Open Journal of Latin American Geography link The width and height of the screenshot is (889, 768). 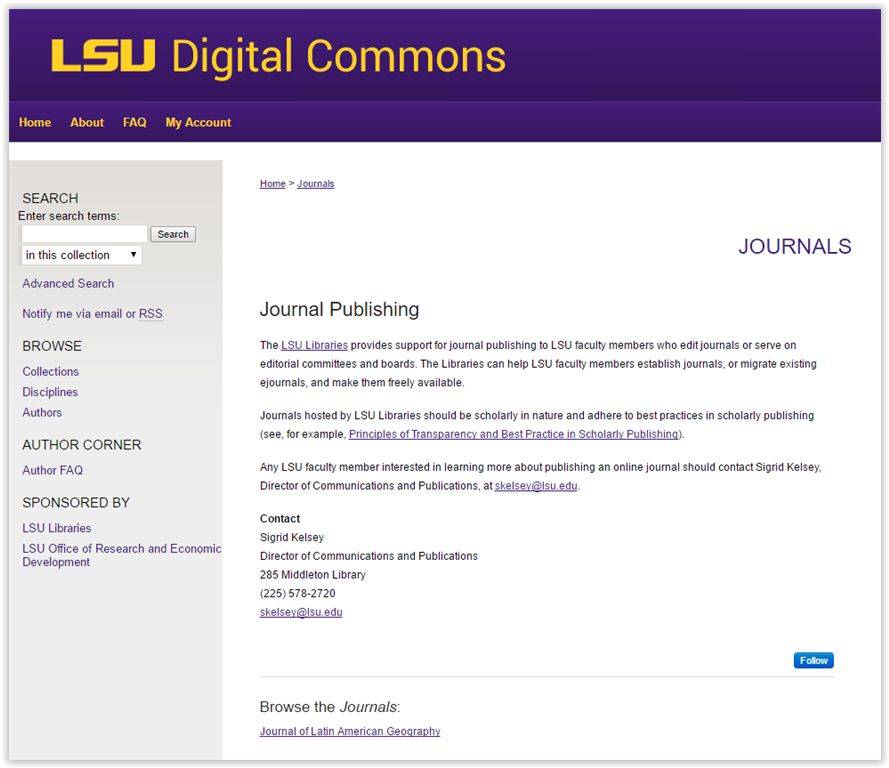tap(350, 731)
